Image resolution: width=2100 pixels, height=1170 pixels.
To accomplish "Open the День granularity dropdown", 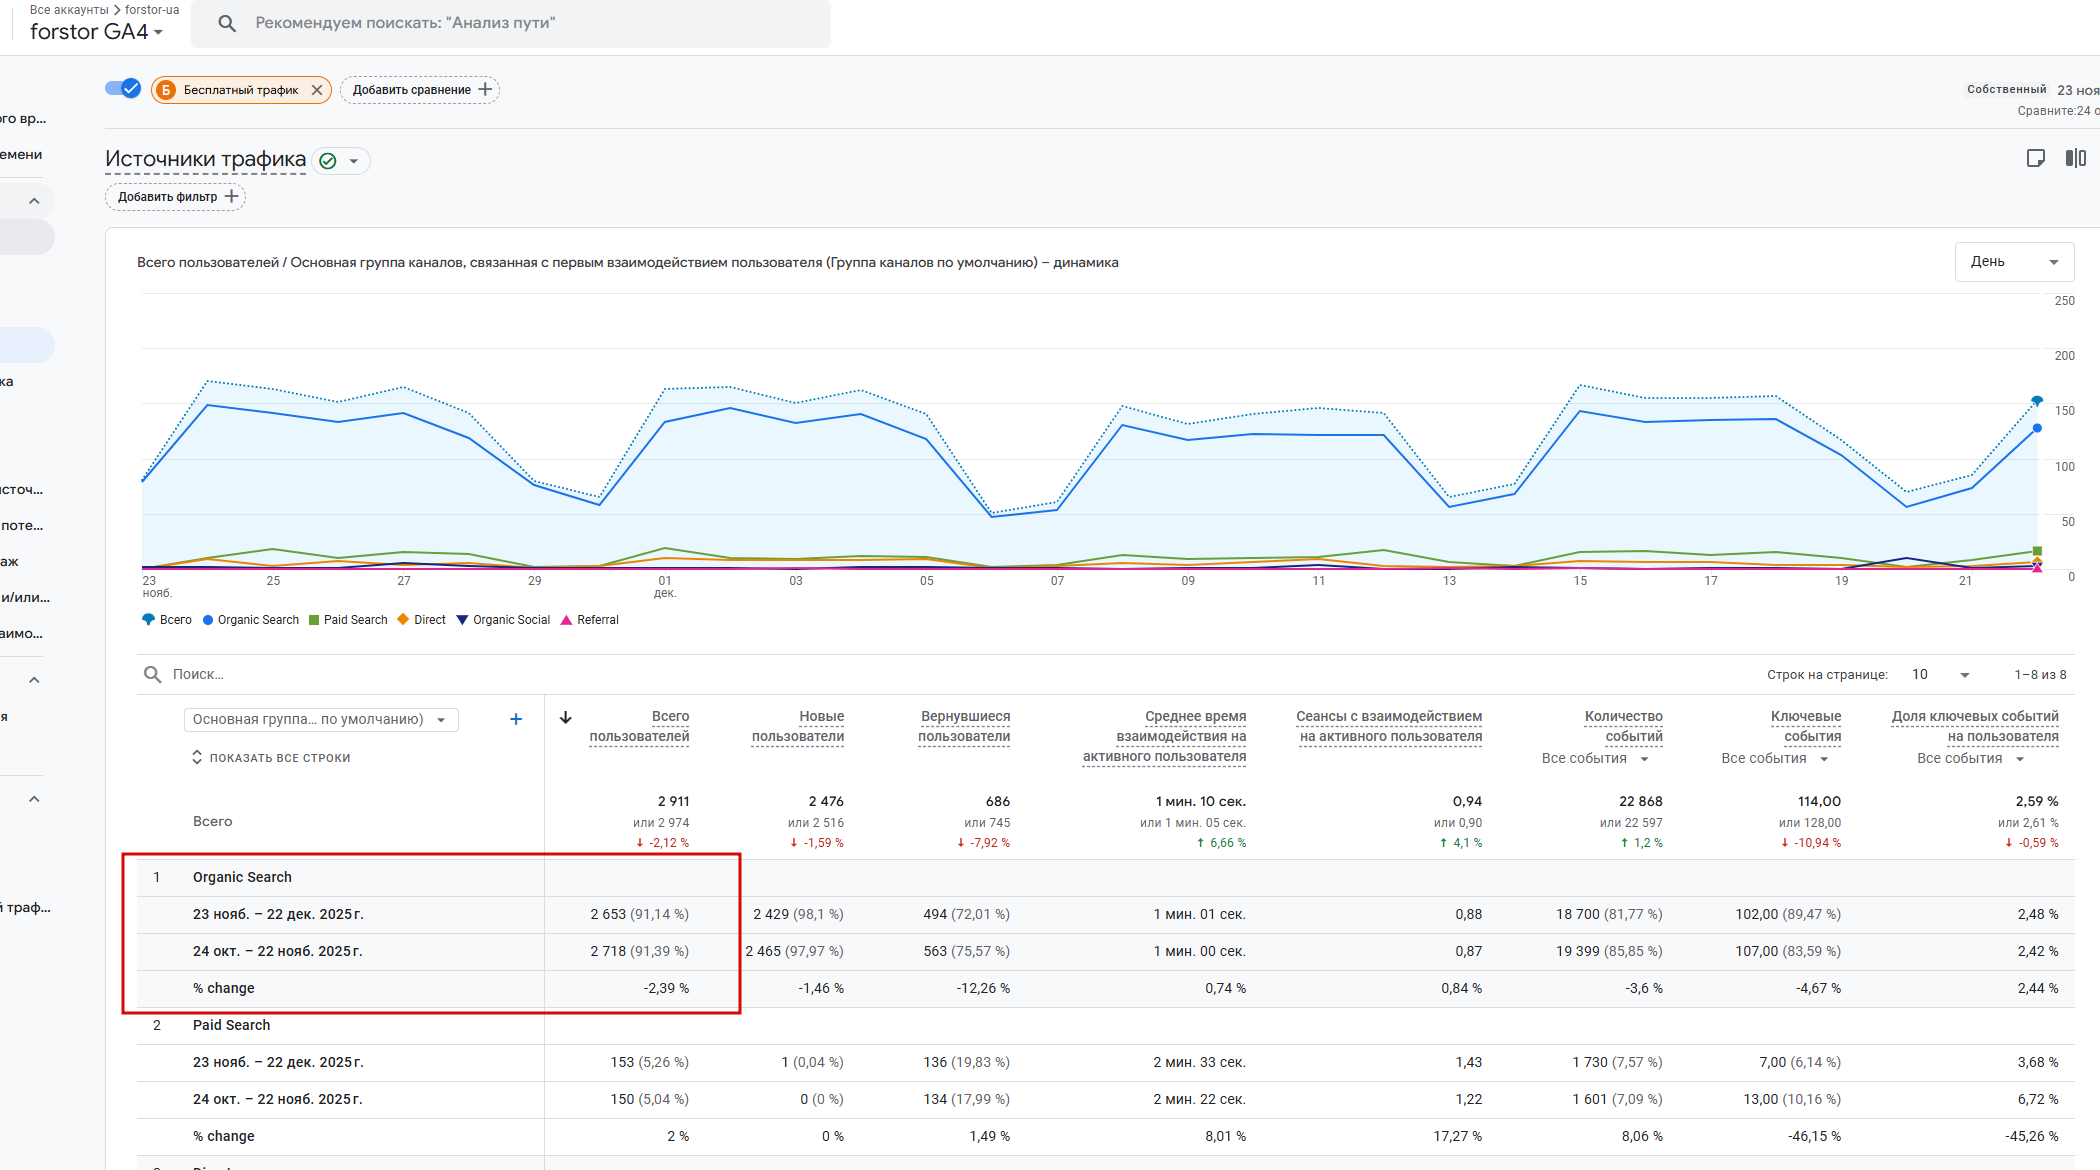I will [2013, 262].
